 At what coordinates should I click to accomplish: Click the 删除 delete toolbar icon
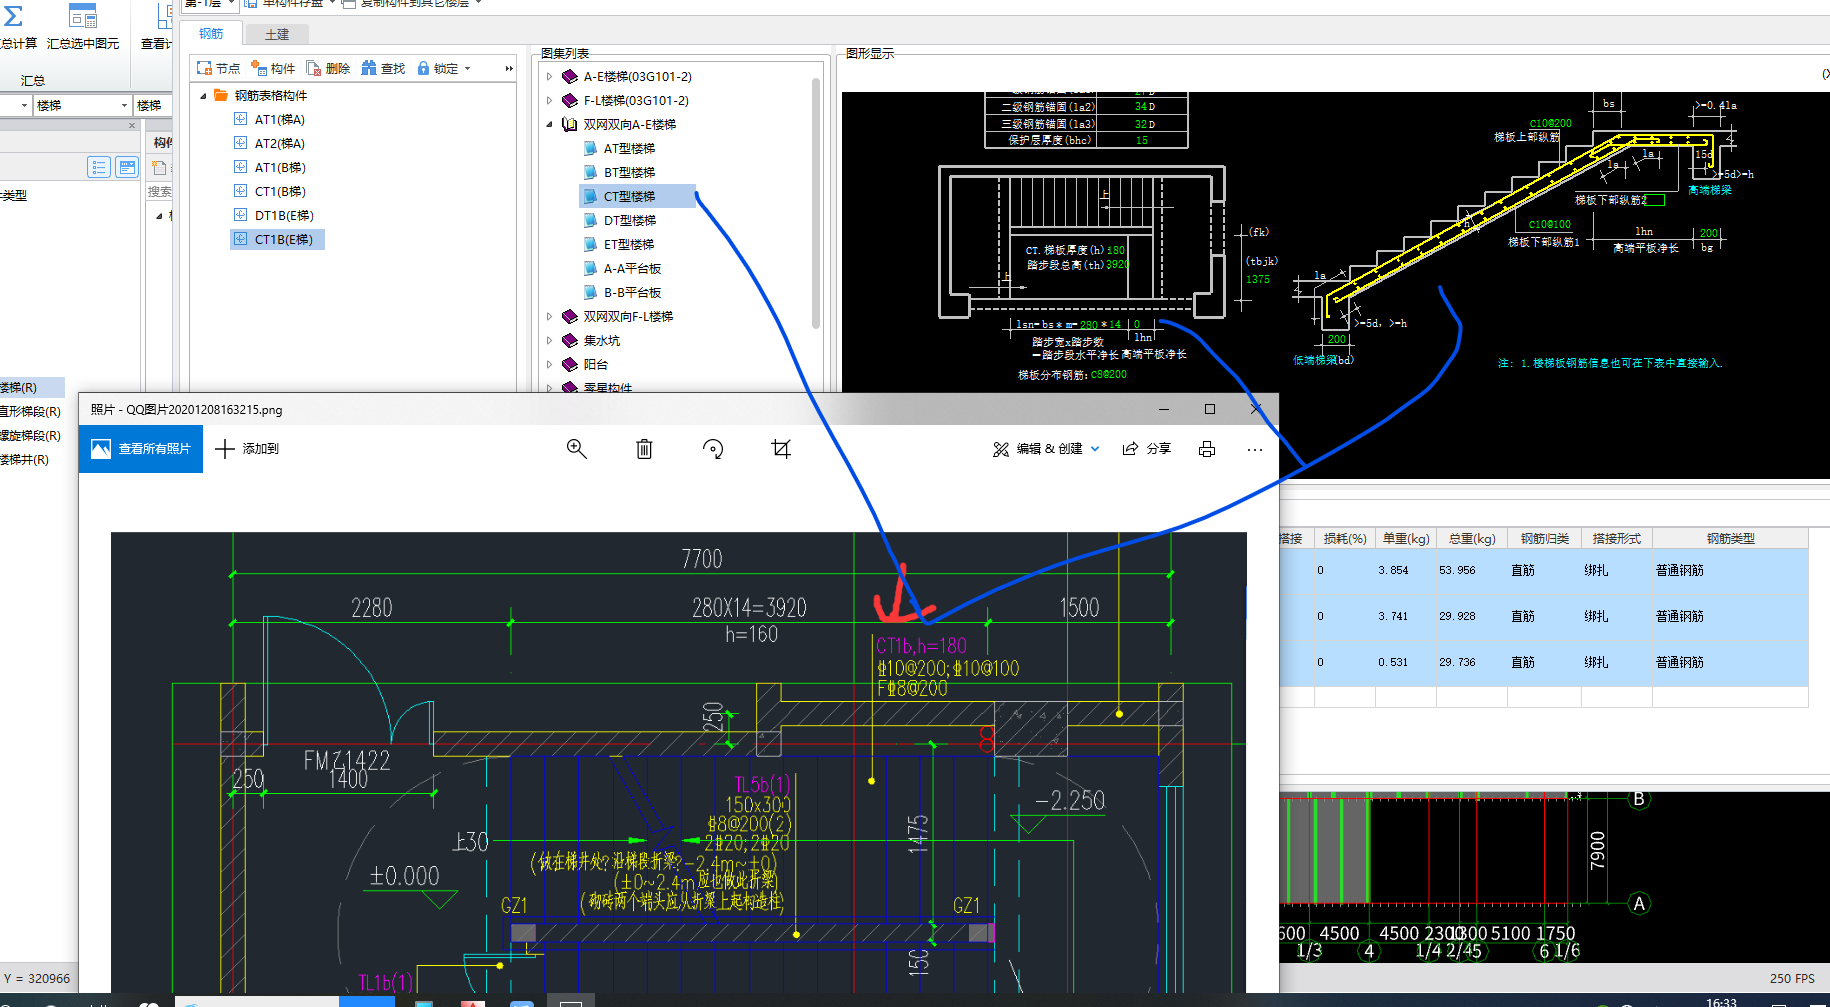[x=314, y=68]
